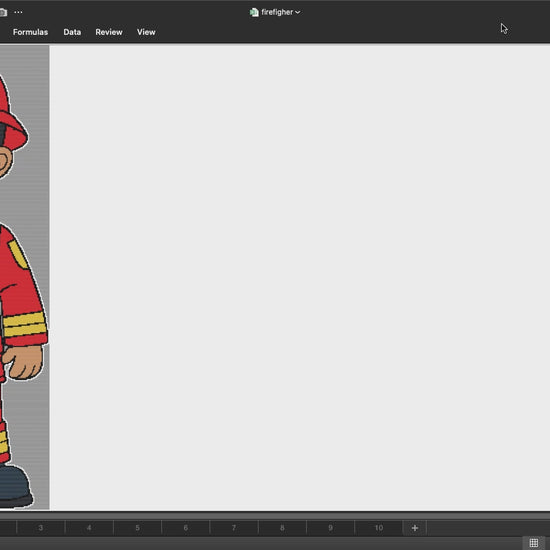Open sheet tab 6
The width and height of the screenshot is (550, 550).
pyautogui.click(x=186, y=528)
